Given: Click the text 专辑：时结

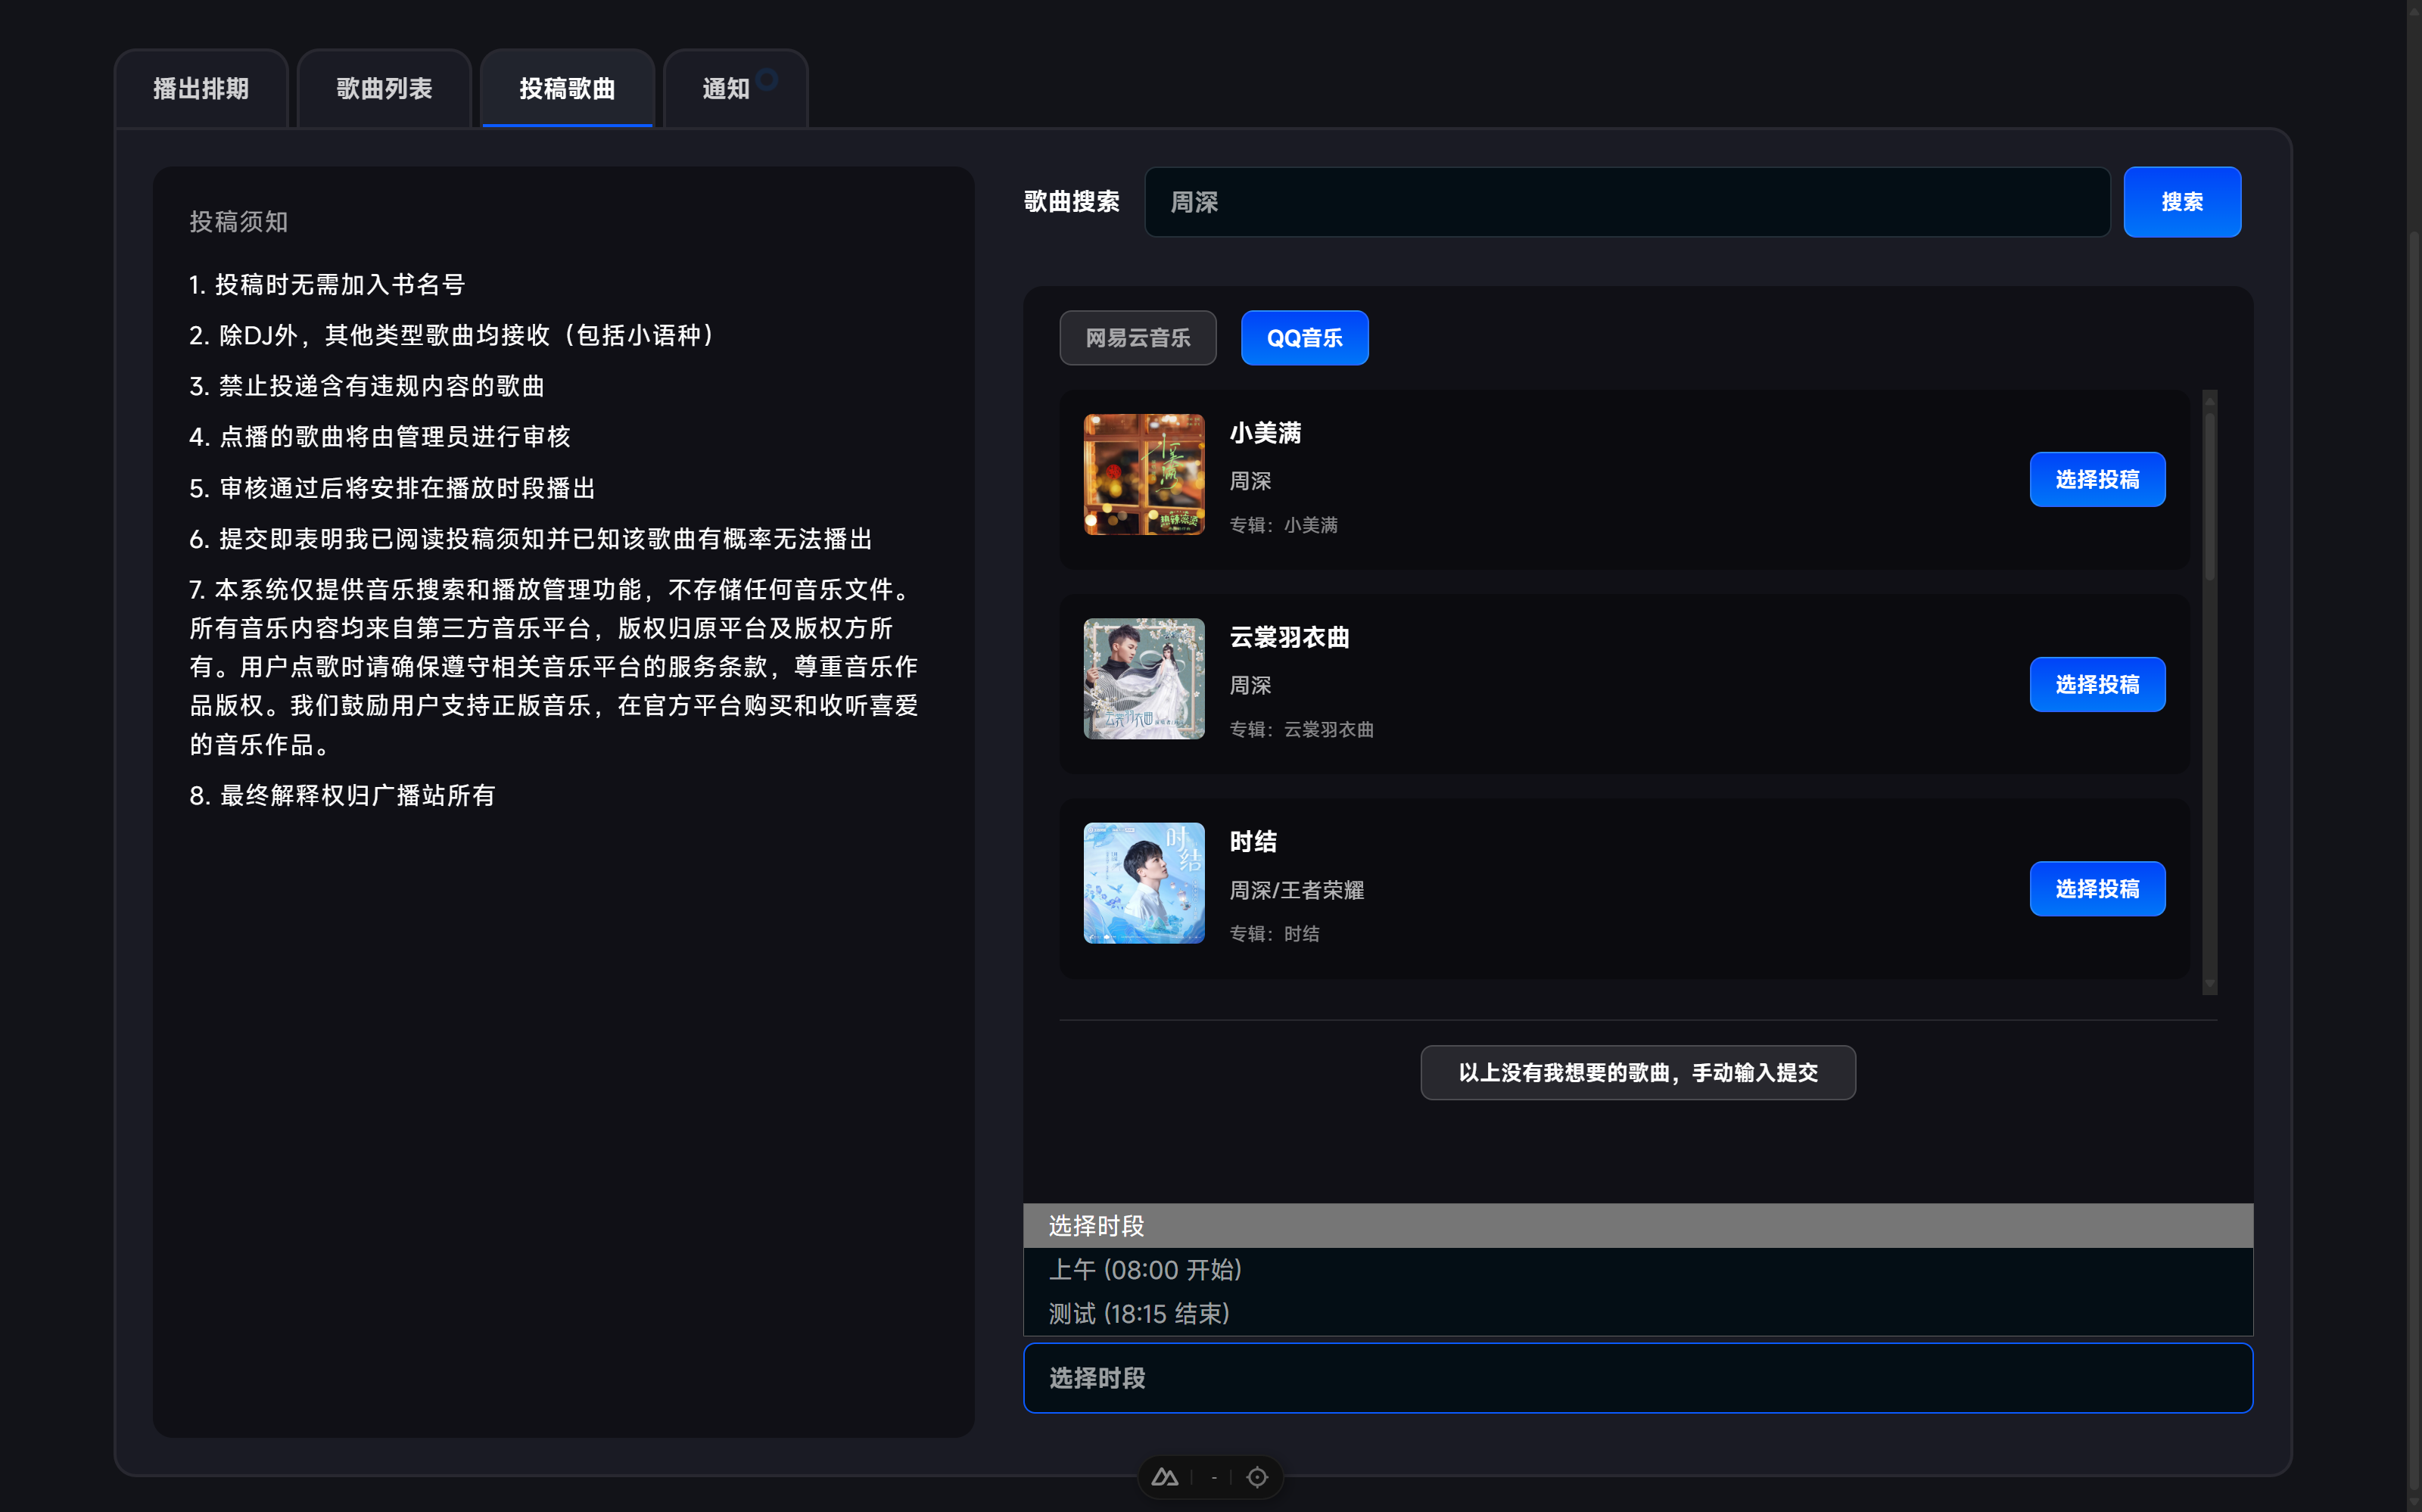Looking at the screenshot, I should (x=1274, y=934).
